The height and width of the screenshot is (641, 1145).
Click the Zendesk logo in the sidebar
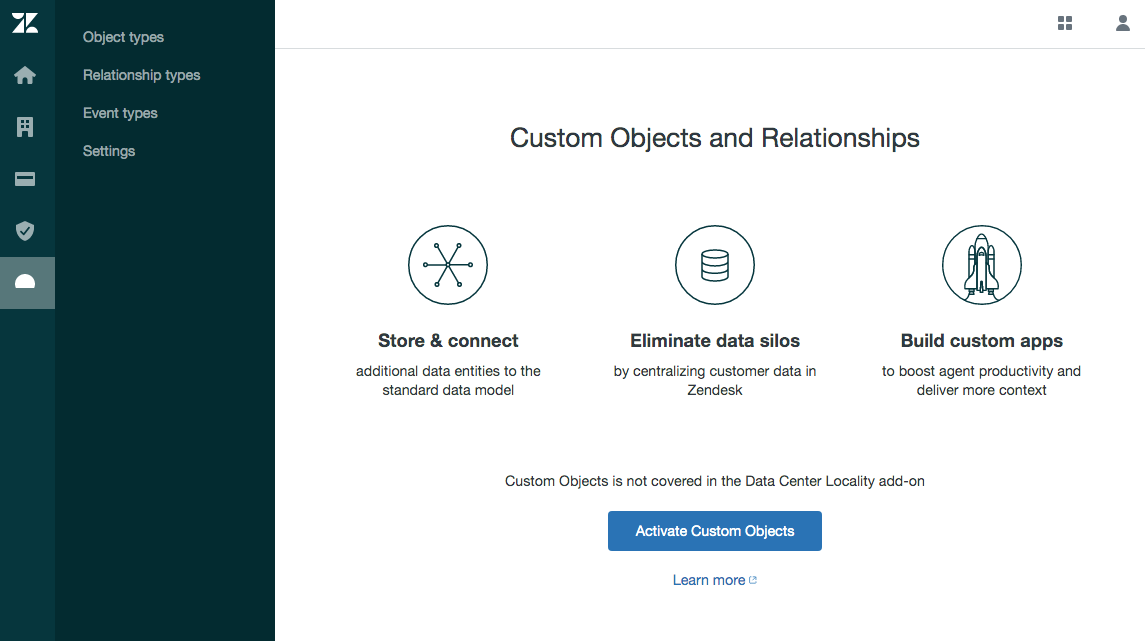click(x=26, y=24)
